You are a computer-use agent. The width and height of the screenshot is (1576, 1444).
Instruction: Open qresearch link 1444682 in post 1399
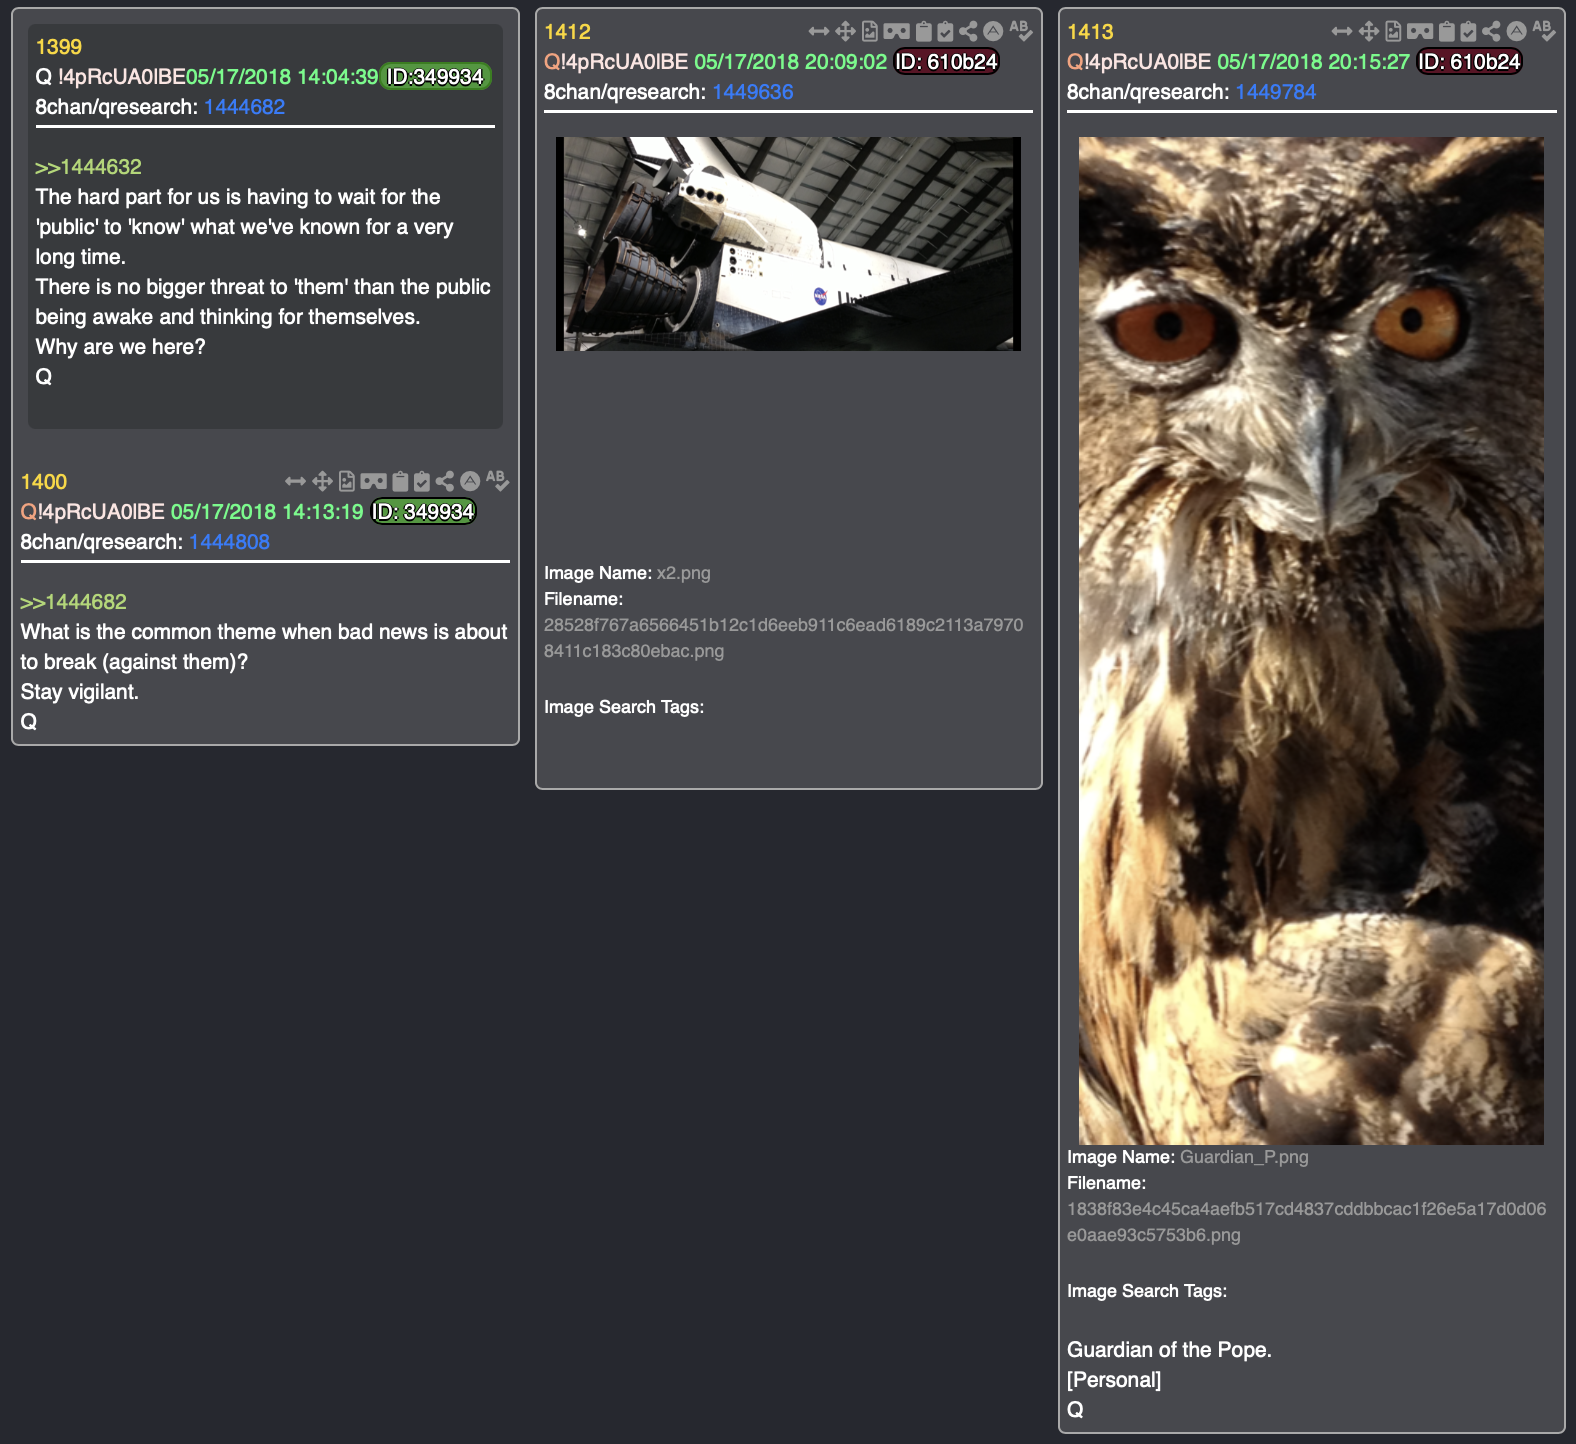coord(245,107)
